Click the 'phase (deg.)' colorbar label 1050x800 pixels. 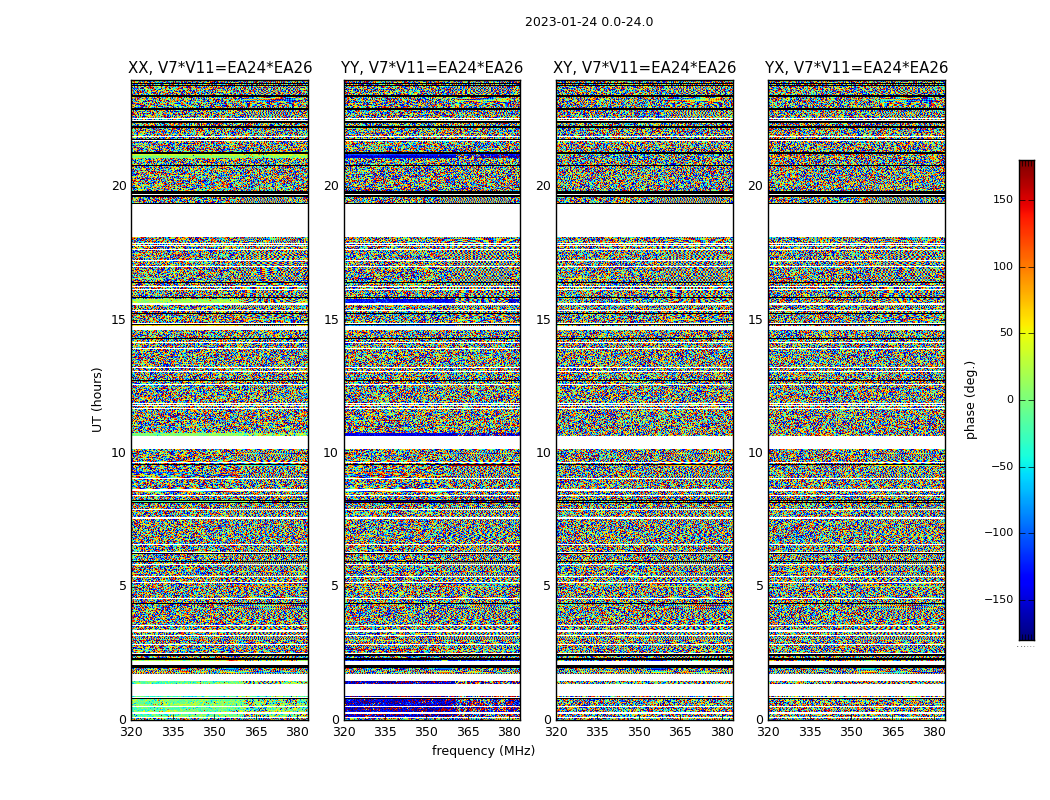coord(970,400)
